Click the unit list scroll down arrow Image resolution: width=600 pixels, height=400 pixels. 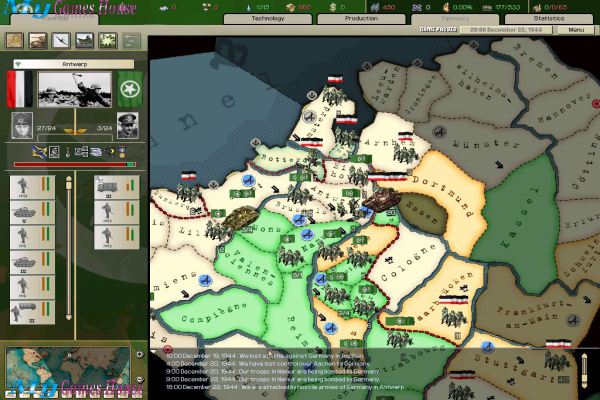[x=68, y=317]
